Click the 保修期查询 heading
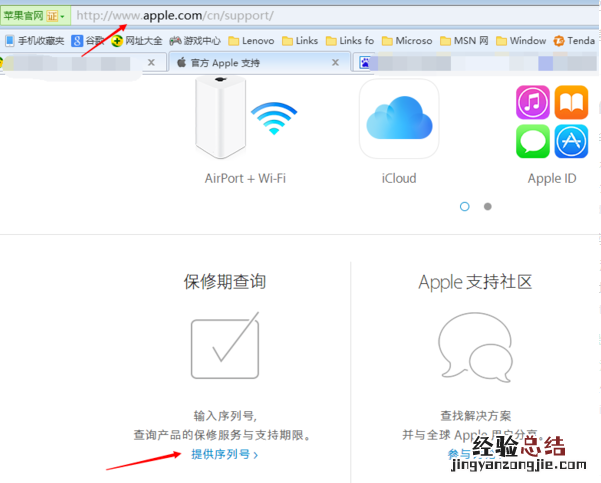 pos(225,281)
